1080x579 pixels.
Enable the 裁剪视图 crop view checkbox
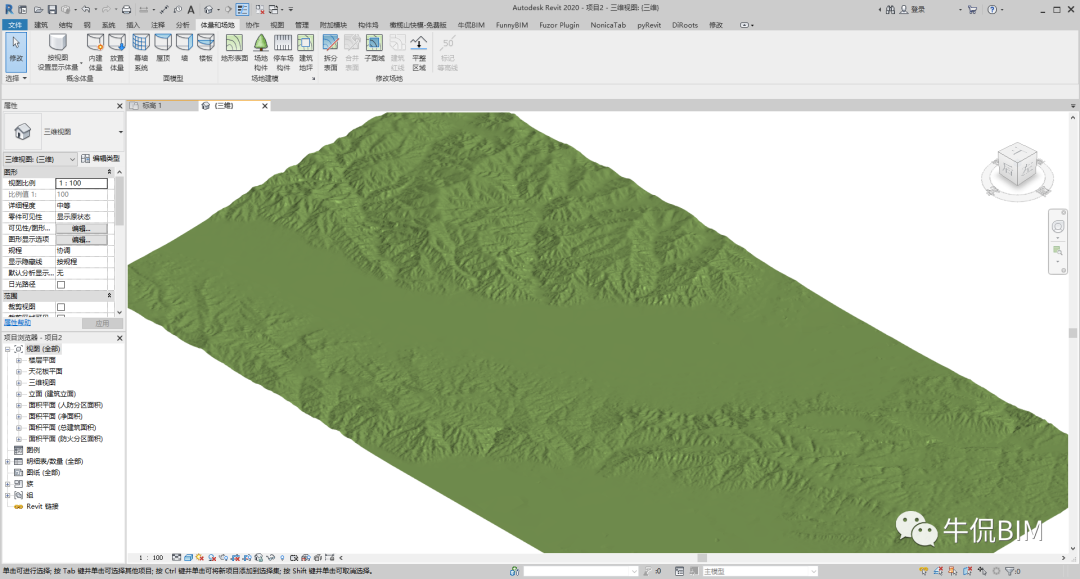[61, 307]
